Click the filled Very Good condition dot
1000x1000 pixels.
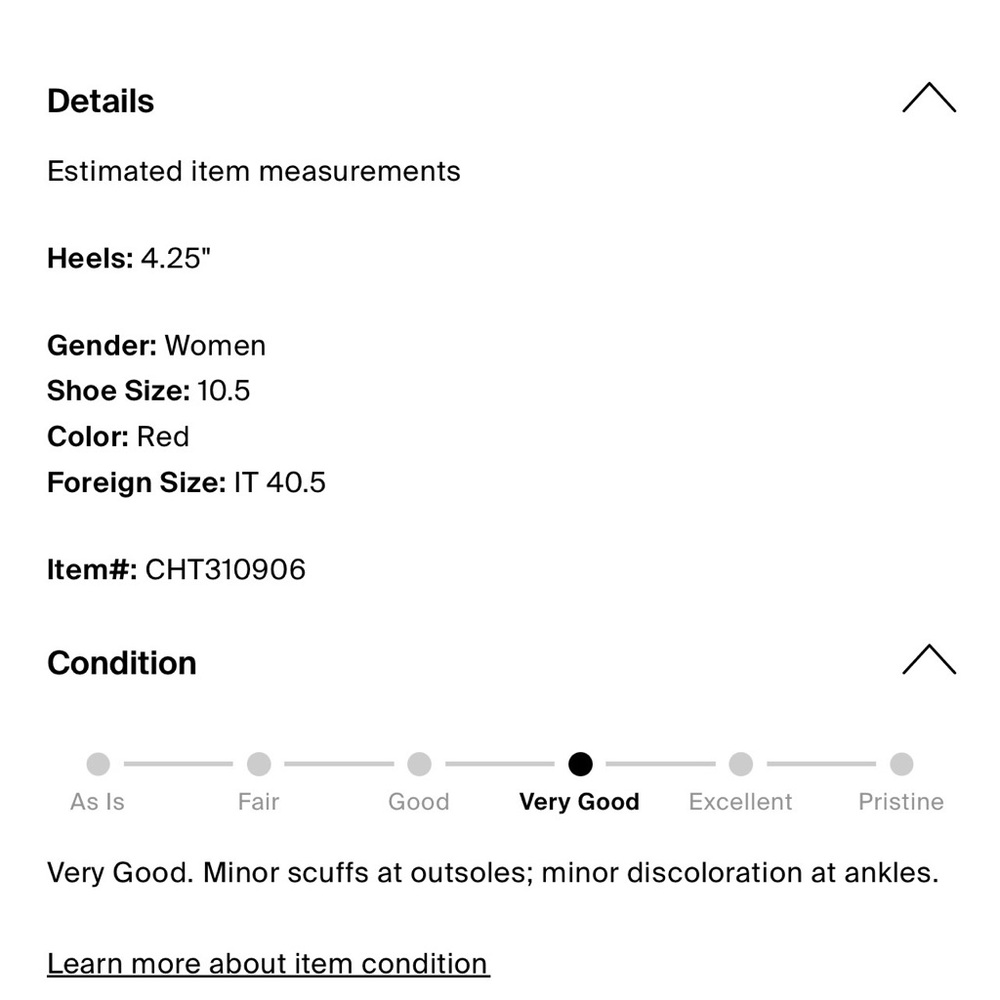580,763
